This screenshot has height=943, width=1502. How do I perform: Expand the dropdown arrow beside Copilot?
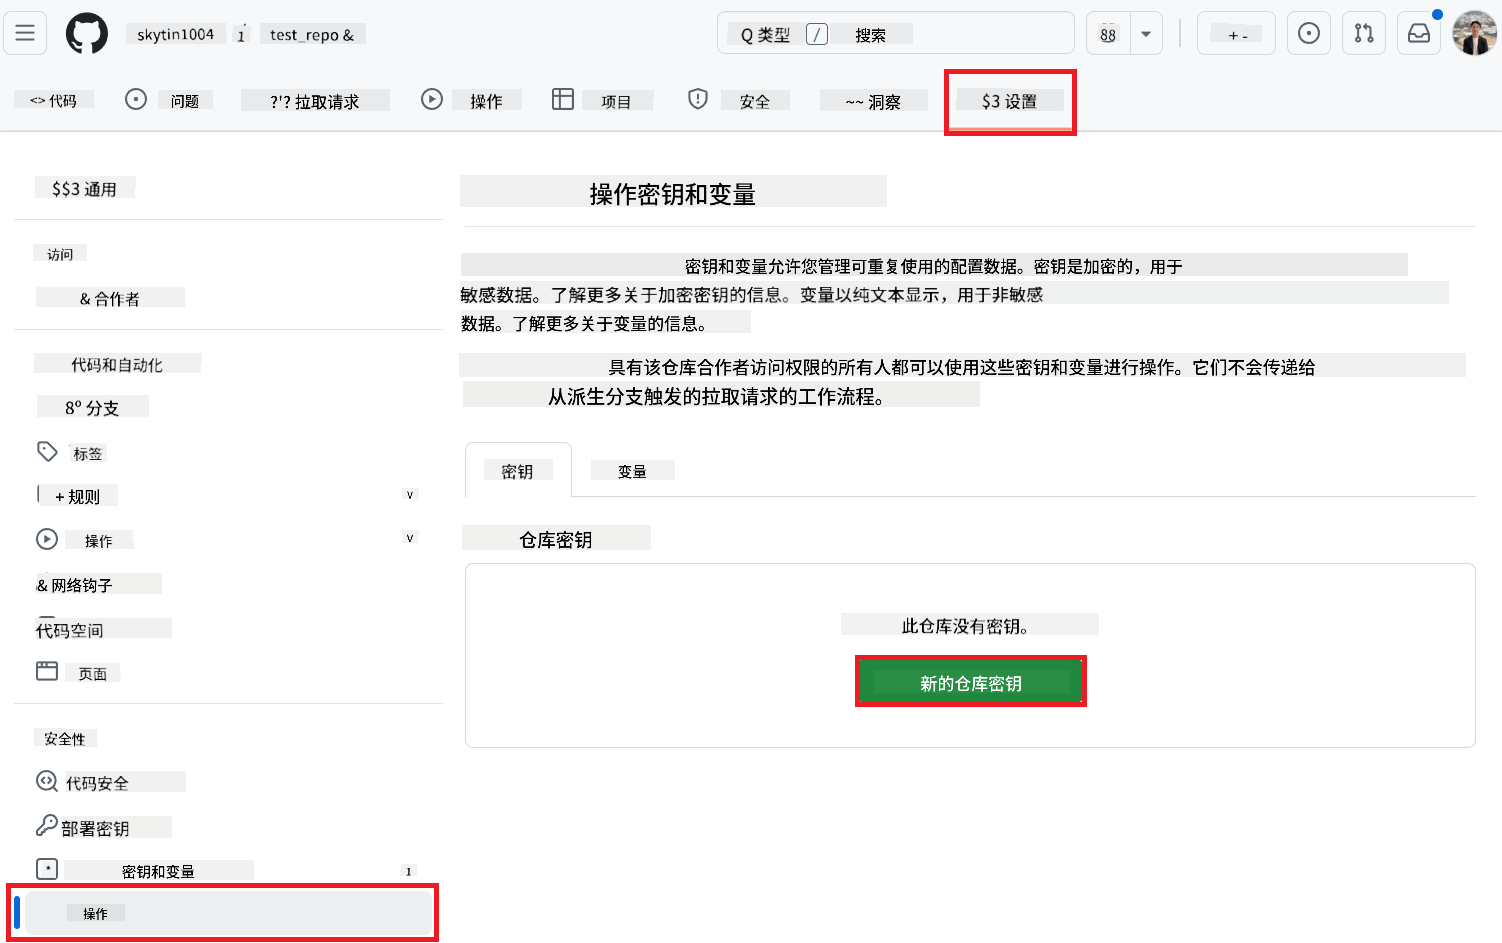pos(1146,33)
